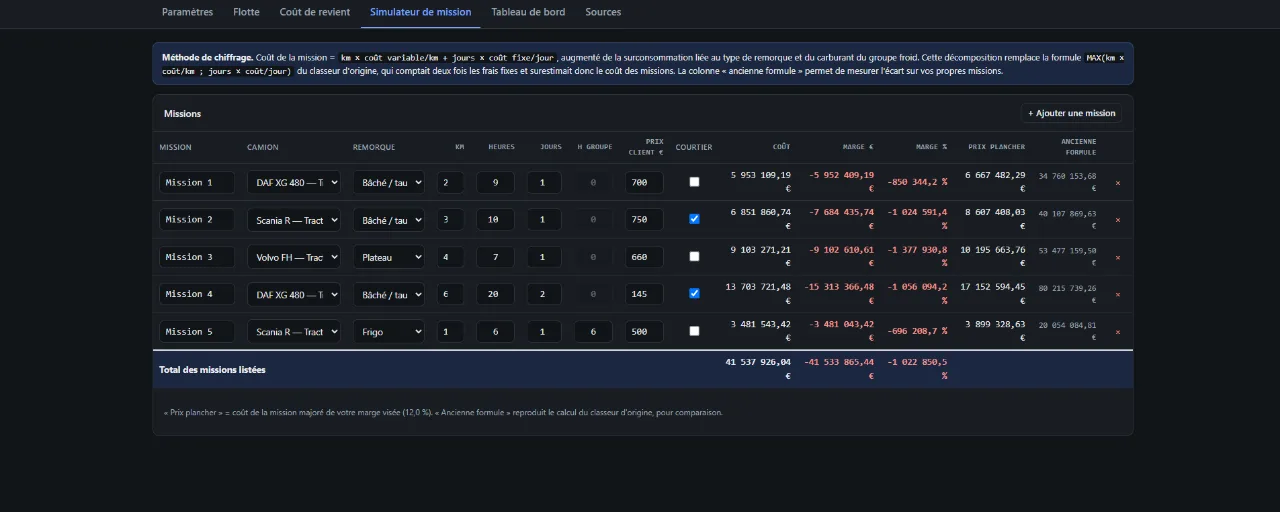Open camion dropdown for Mission 4

[293, 294]
